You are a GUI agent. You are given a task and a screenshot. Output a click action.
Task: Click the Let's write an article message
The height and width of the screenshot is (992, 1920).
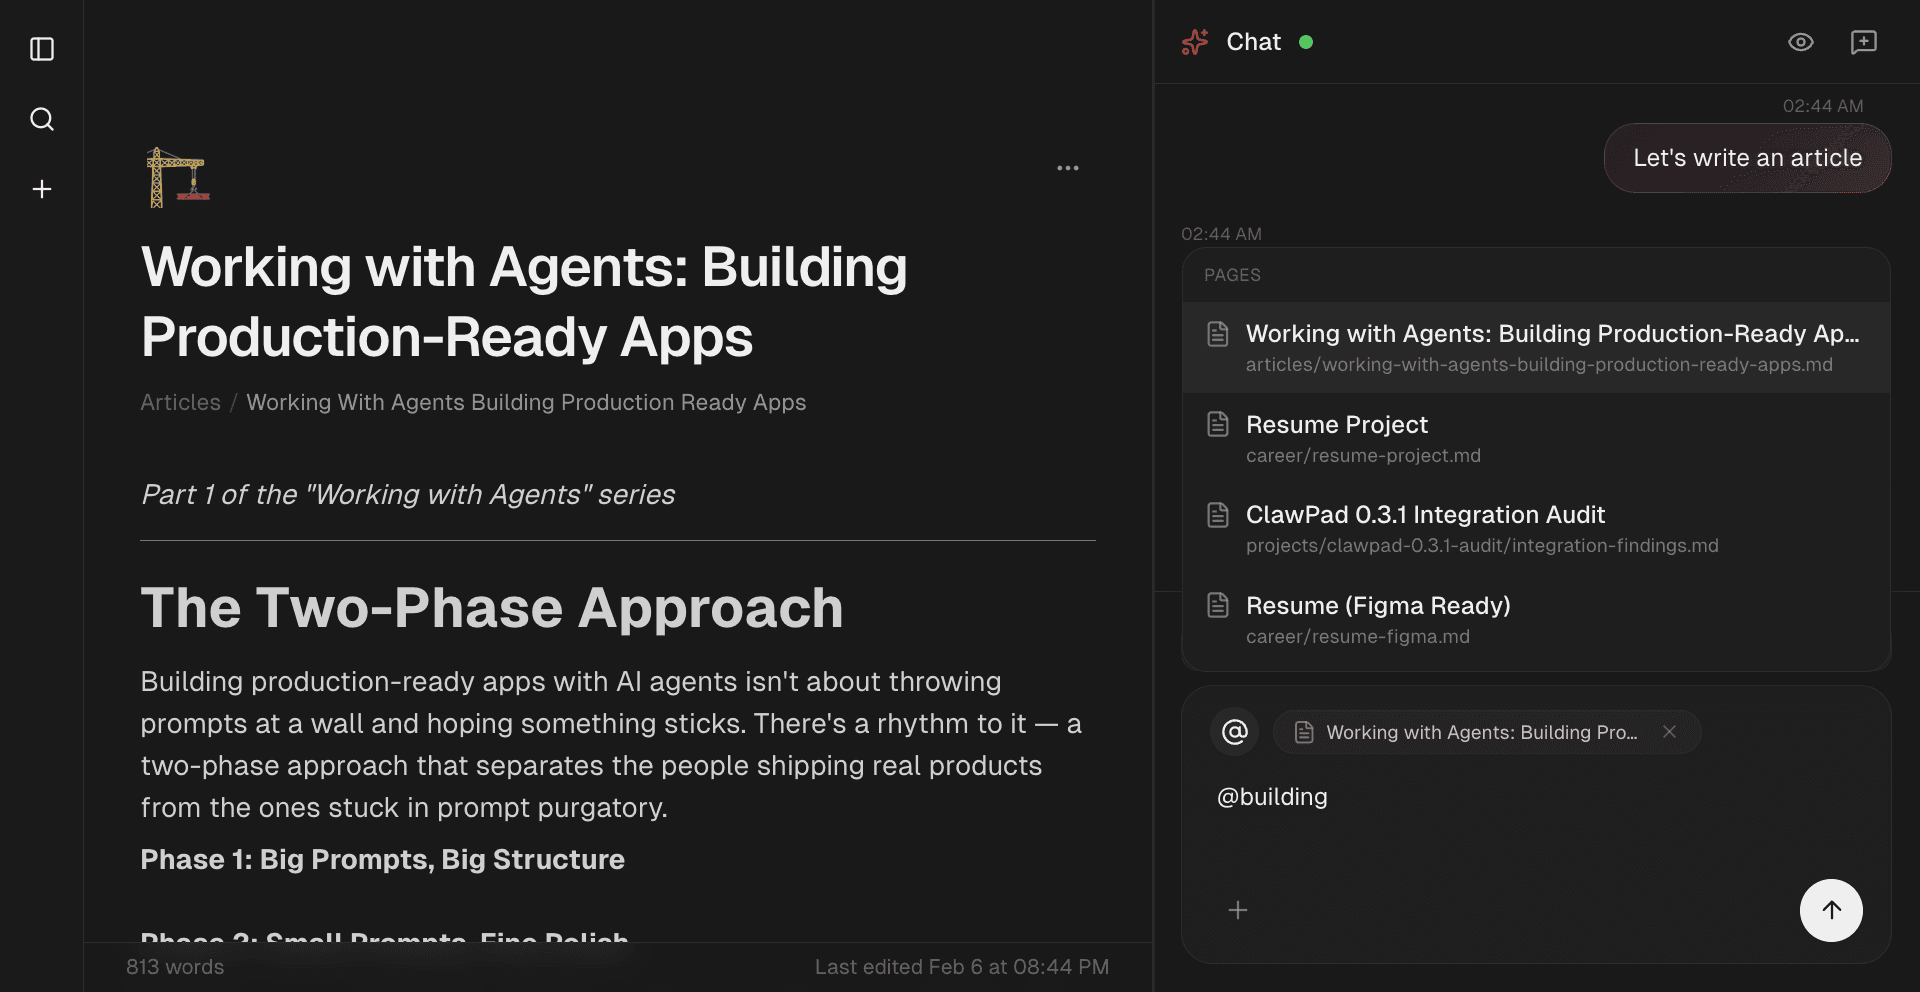pos(1747,157)
